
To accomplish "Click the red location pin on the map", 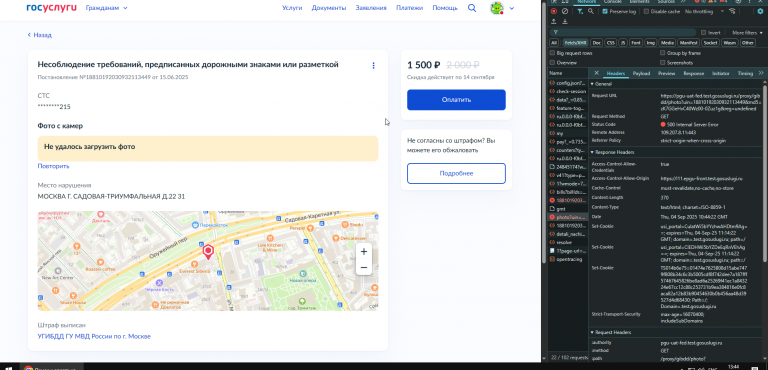I will (208, 252).
